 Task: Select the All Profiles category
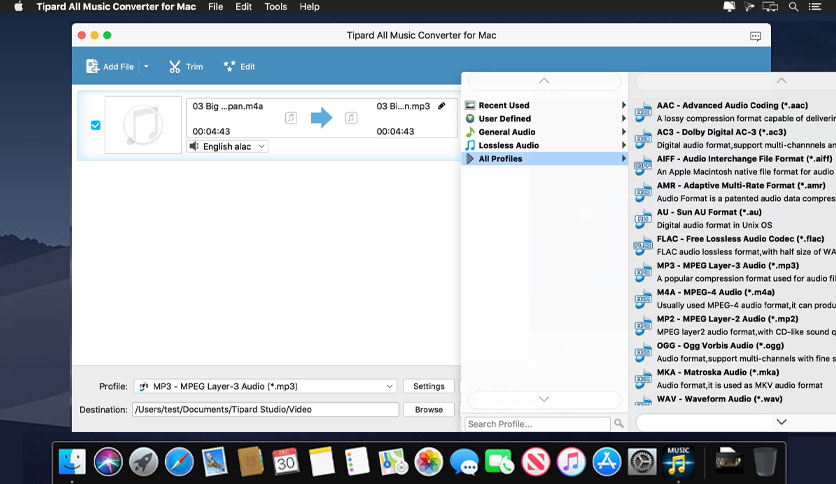pos(544,158)
